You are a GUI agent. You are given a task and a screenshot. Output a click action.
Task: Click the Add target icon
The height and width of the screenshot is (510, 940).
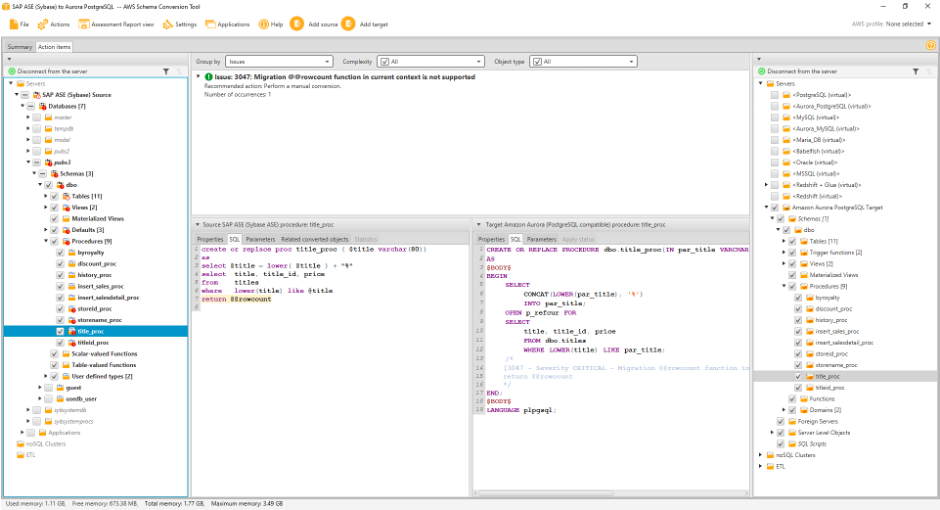tap(347, 23)
